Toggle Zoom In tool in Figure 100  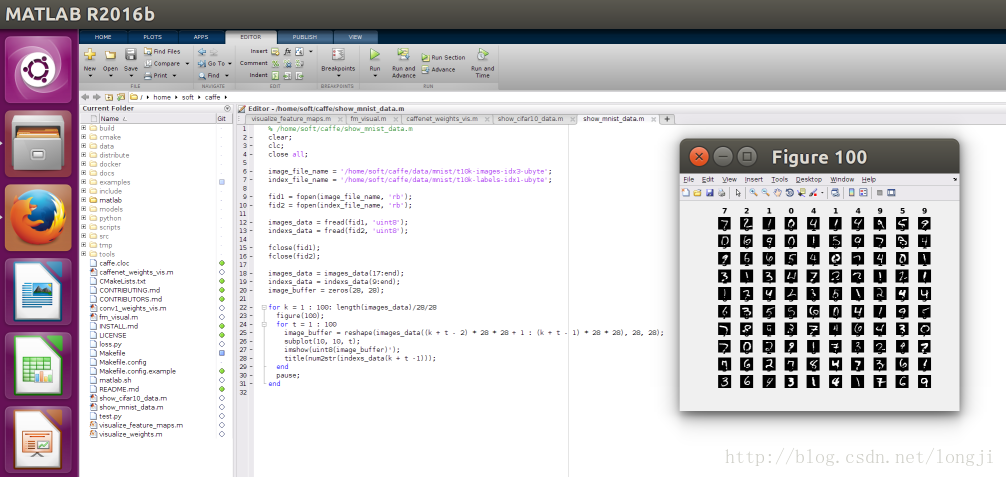click(x=753, y=192)
